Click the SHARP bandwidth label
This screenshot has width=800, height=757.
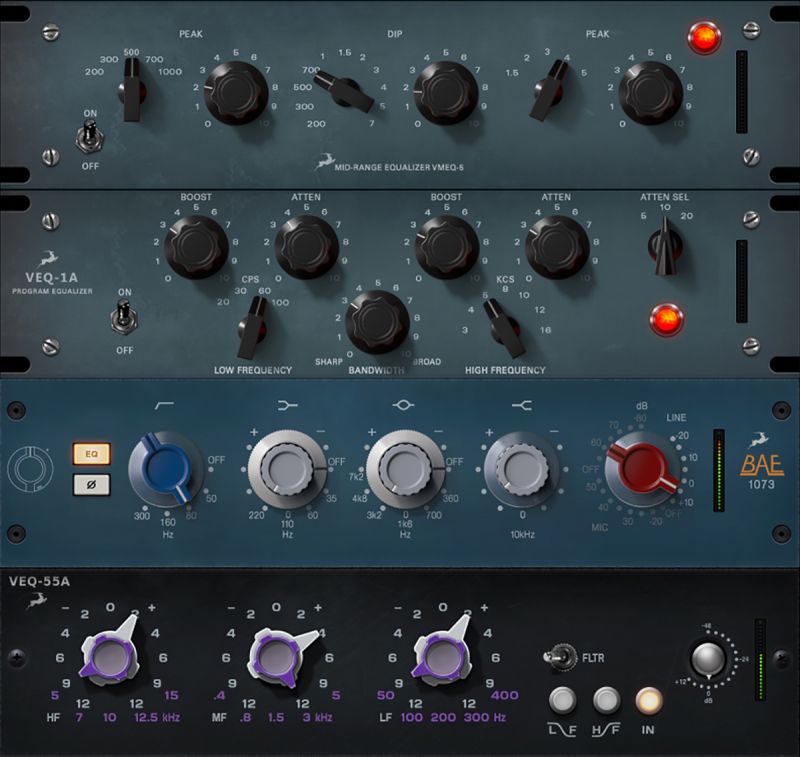[x=329, y=362]
